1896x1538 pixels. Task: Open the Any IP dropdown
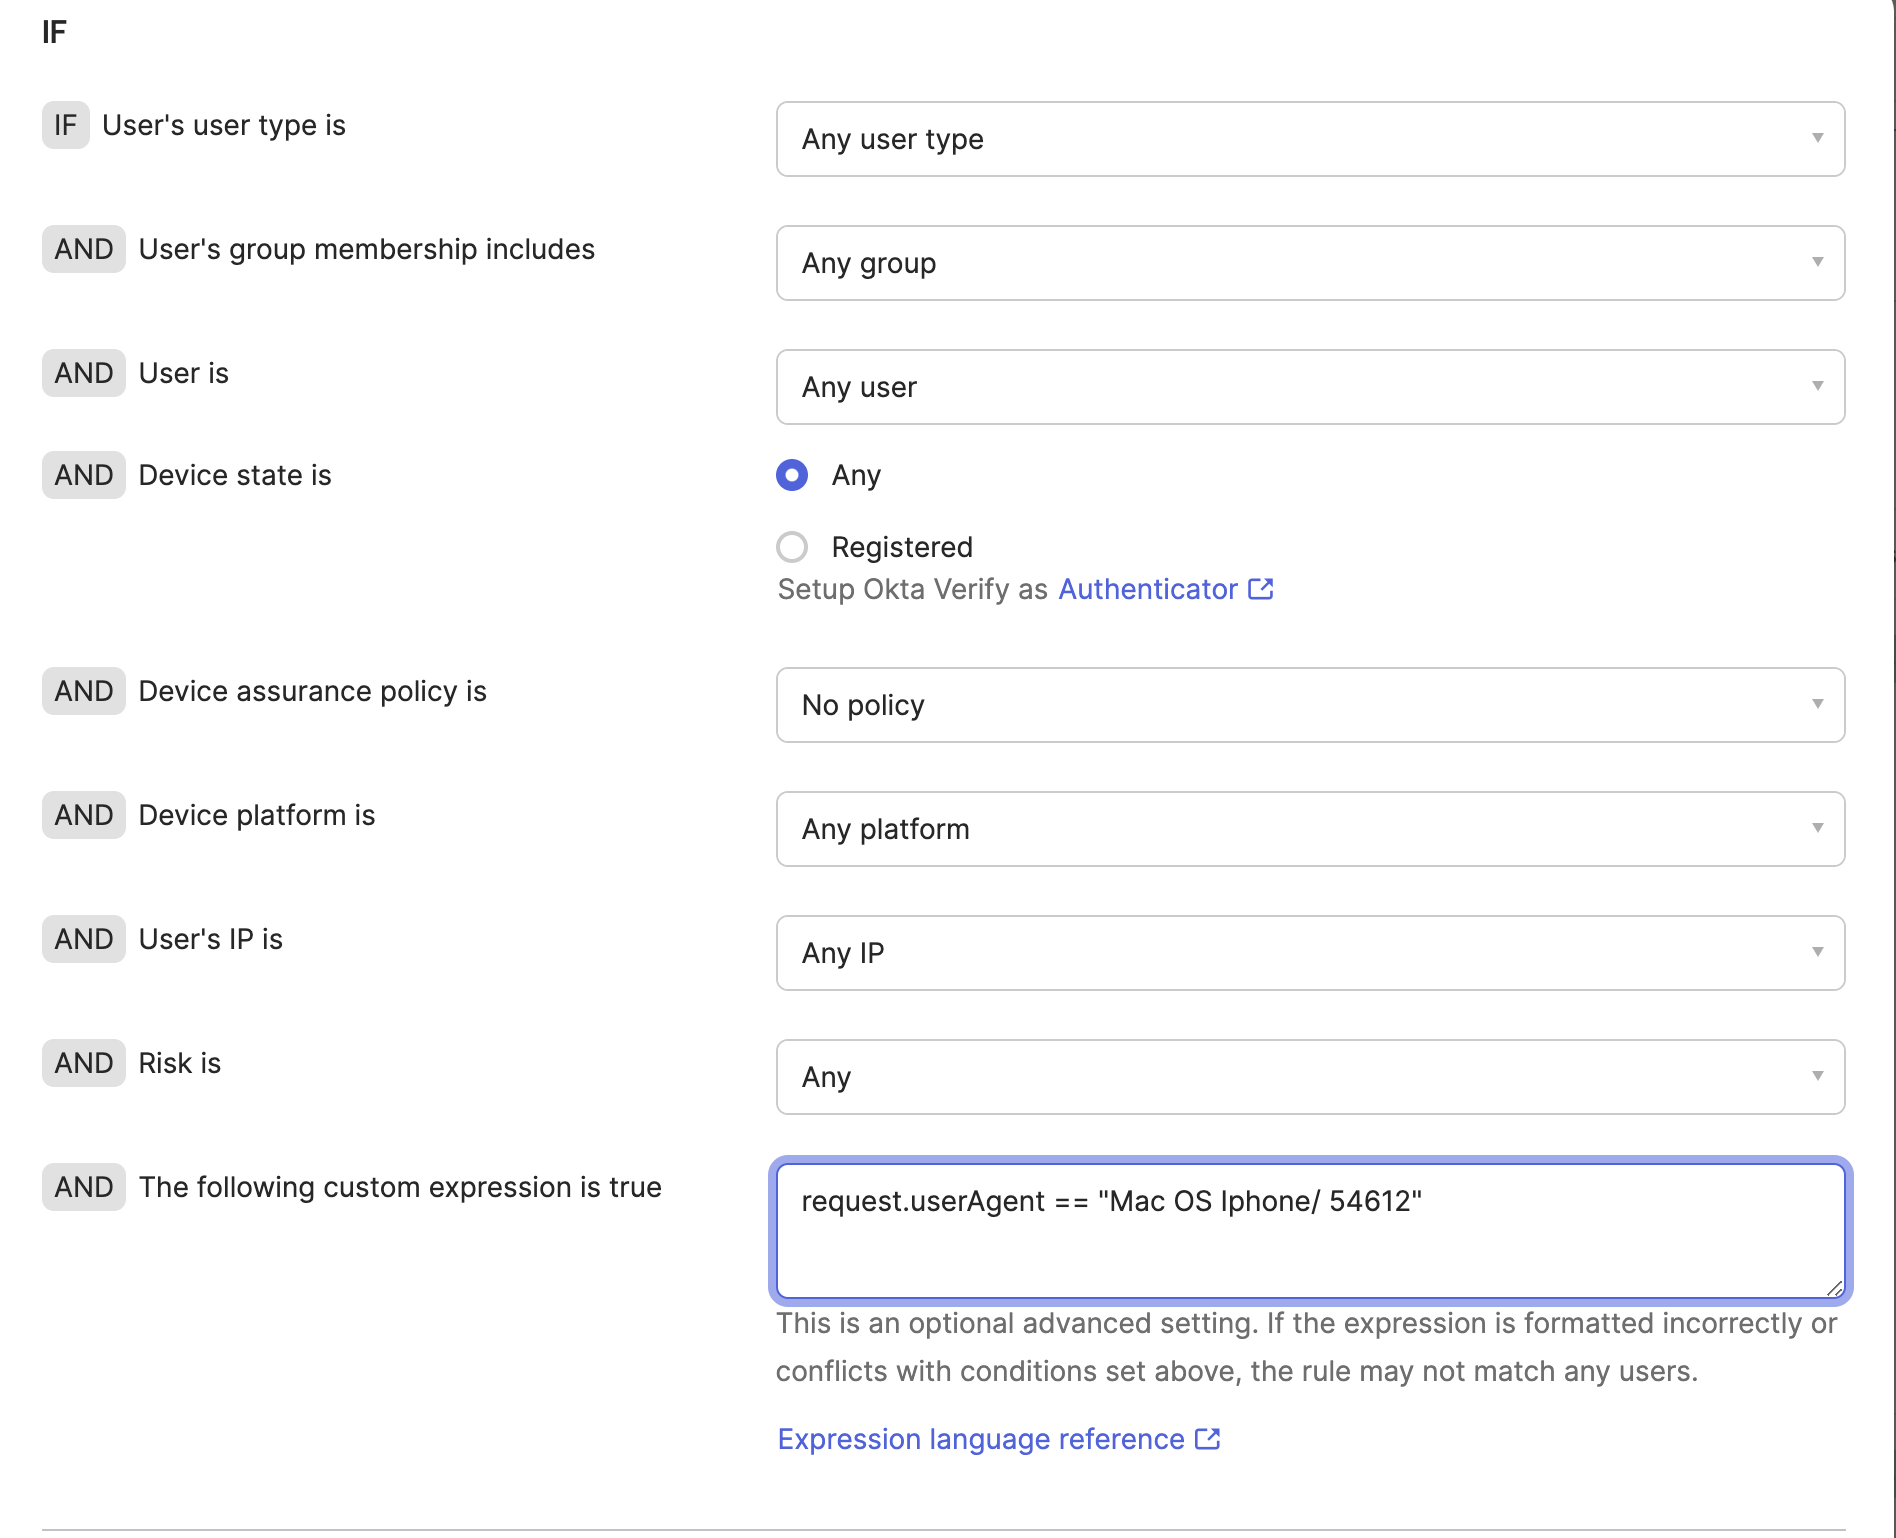pyautogui.click(x=1308, y=953)
